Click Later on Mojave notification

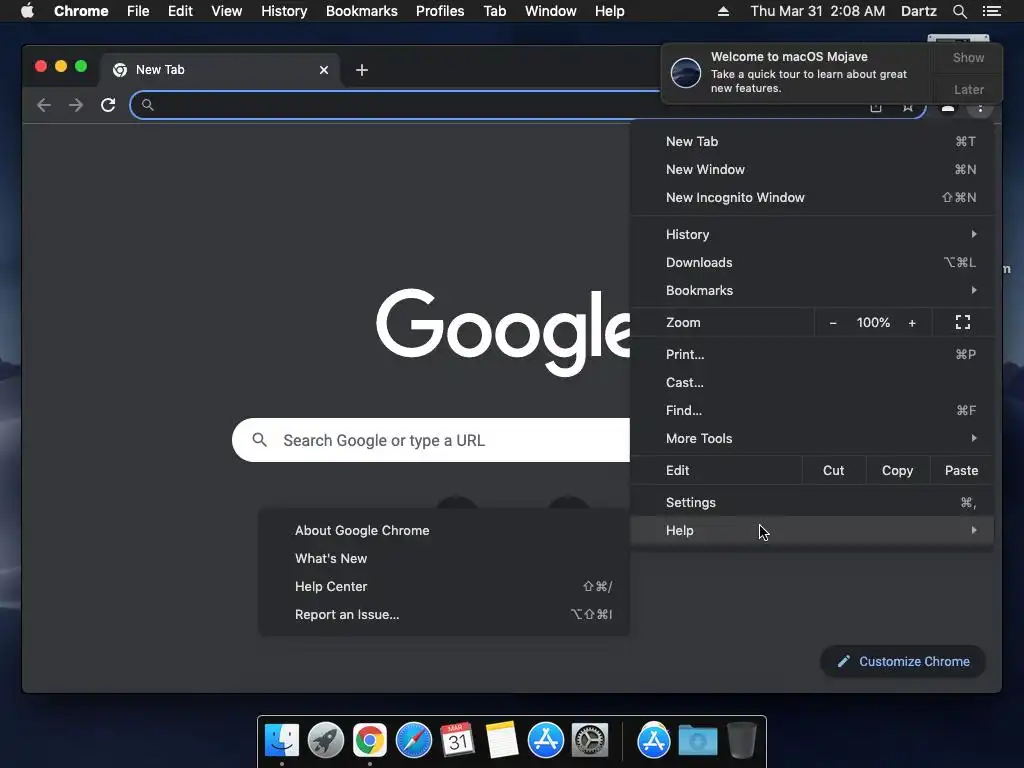[x=968, y=89]
